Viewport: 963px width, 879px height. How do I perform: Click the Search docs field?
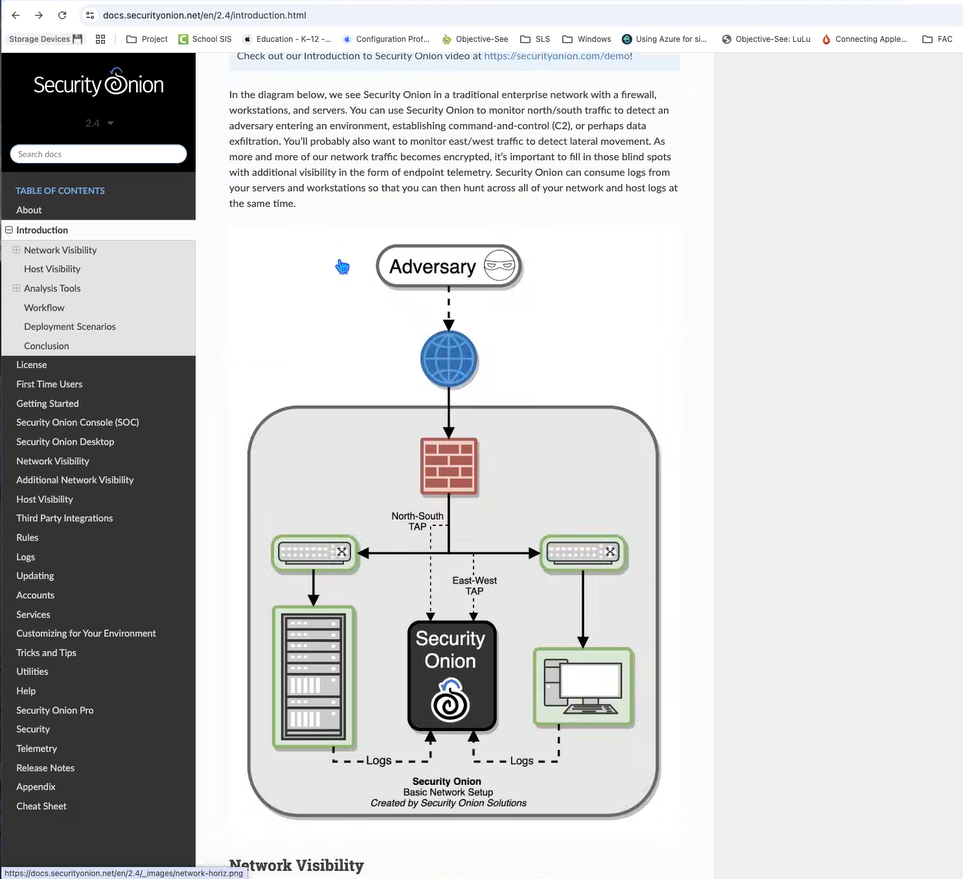click(x=98, y=154)
